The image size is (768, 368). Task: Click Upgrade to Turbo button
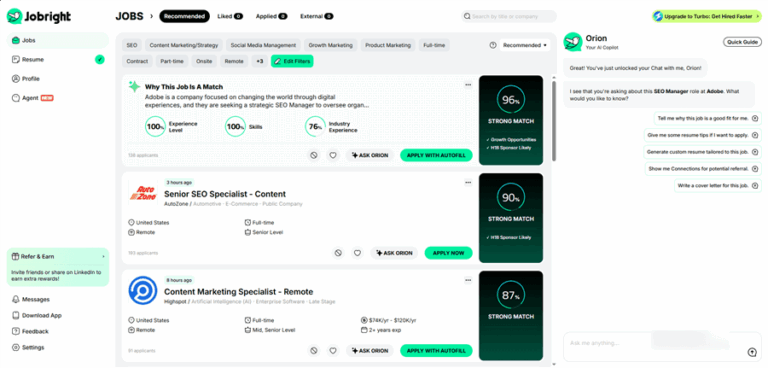[x=707, y=16]
